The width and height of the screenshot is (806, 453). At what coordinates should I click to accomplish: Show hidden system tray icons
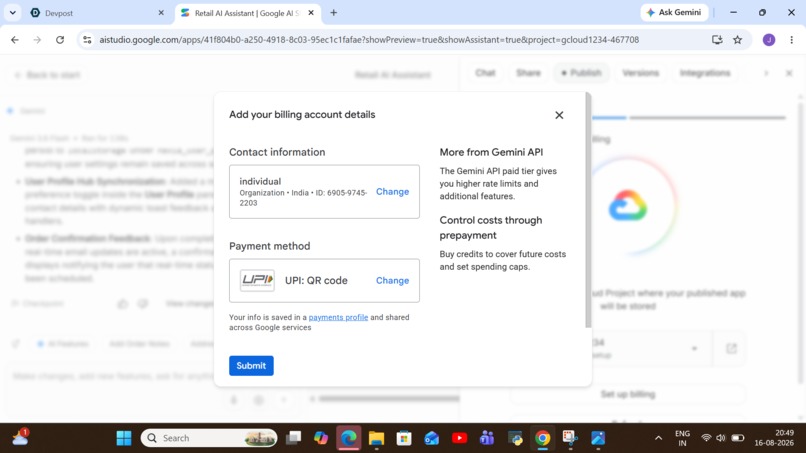pos(658,438)
